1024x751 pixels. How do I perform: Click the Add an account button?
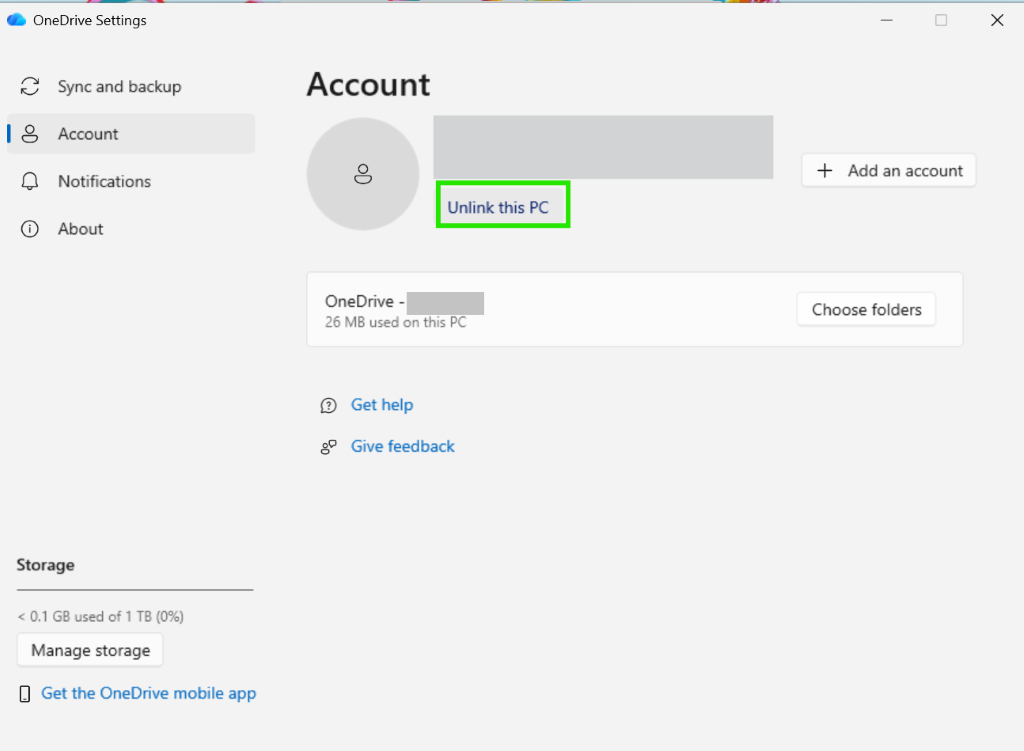(889, 170)
